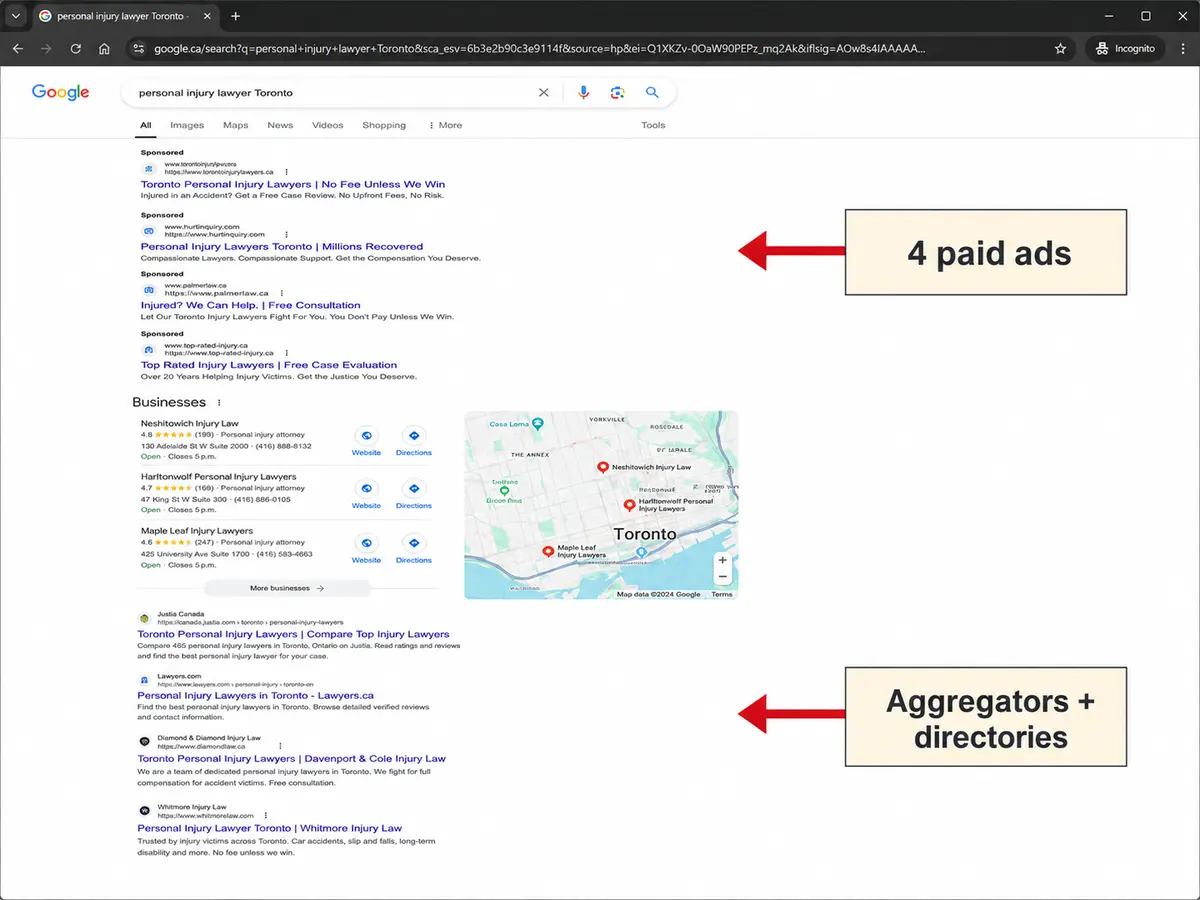Open Toronto Personal Injury Lawyers No Fee ad
The width and height of the screenshot is (1200, 900).
[x=293, y=184]
